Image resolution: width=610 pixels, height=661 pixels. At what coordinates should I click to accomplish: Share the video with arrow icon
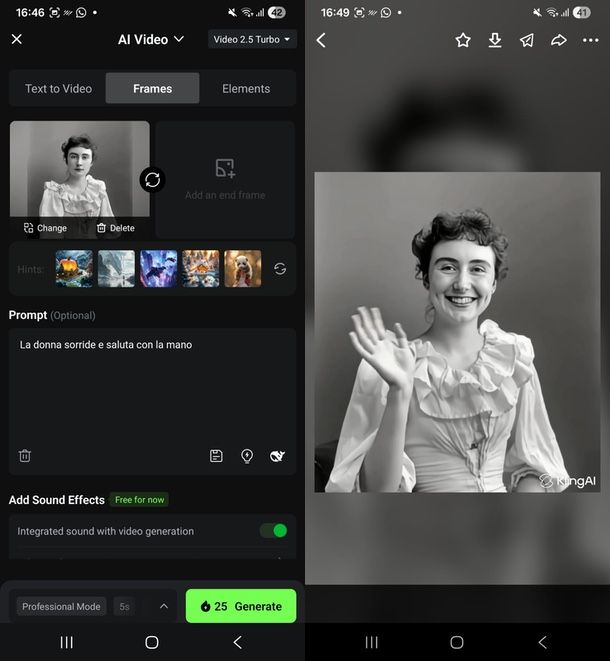tap(559, 40)
